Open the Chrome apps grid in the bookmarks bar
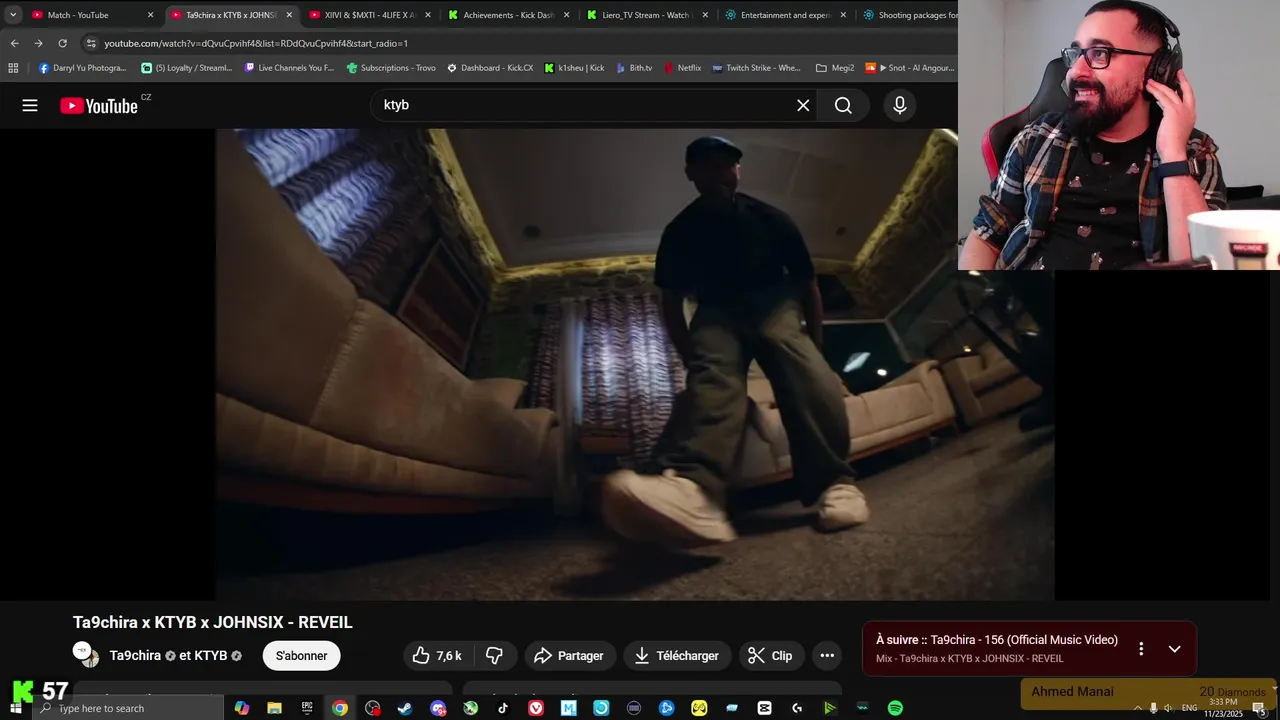Screen dimensions: 1280x720 pyautogui.click(x=13, y=68)
